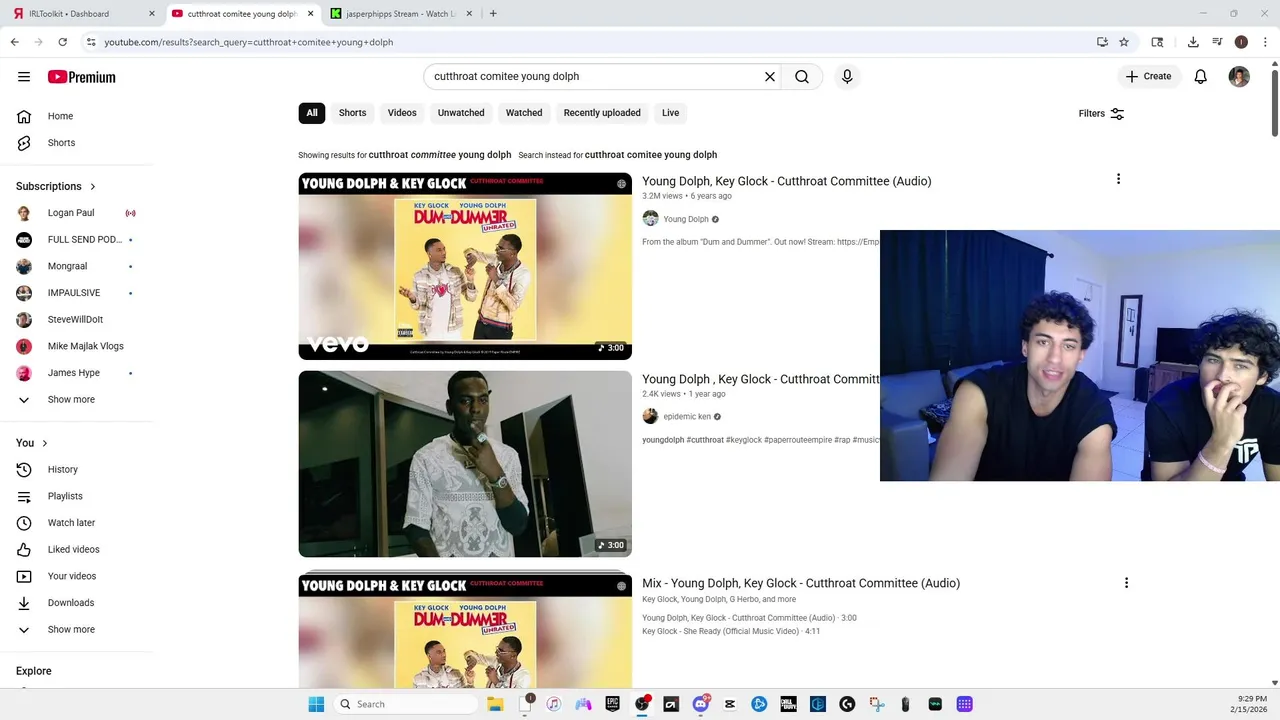Select the Live filter chip
Screen dimensions: 1280x720
click(670, 113)
